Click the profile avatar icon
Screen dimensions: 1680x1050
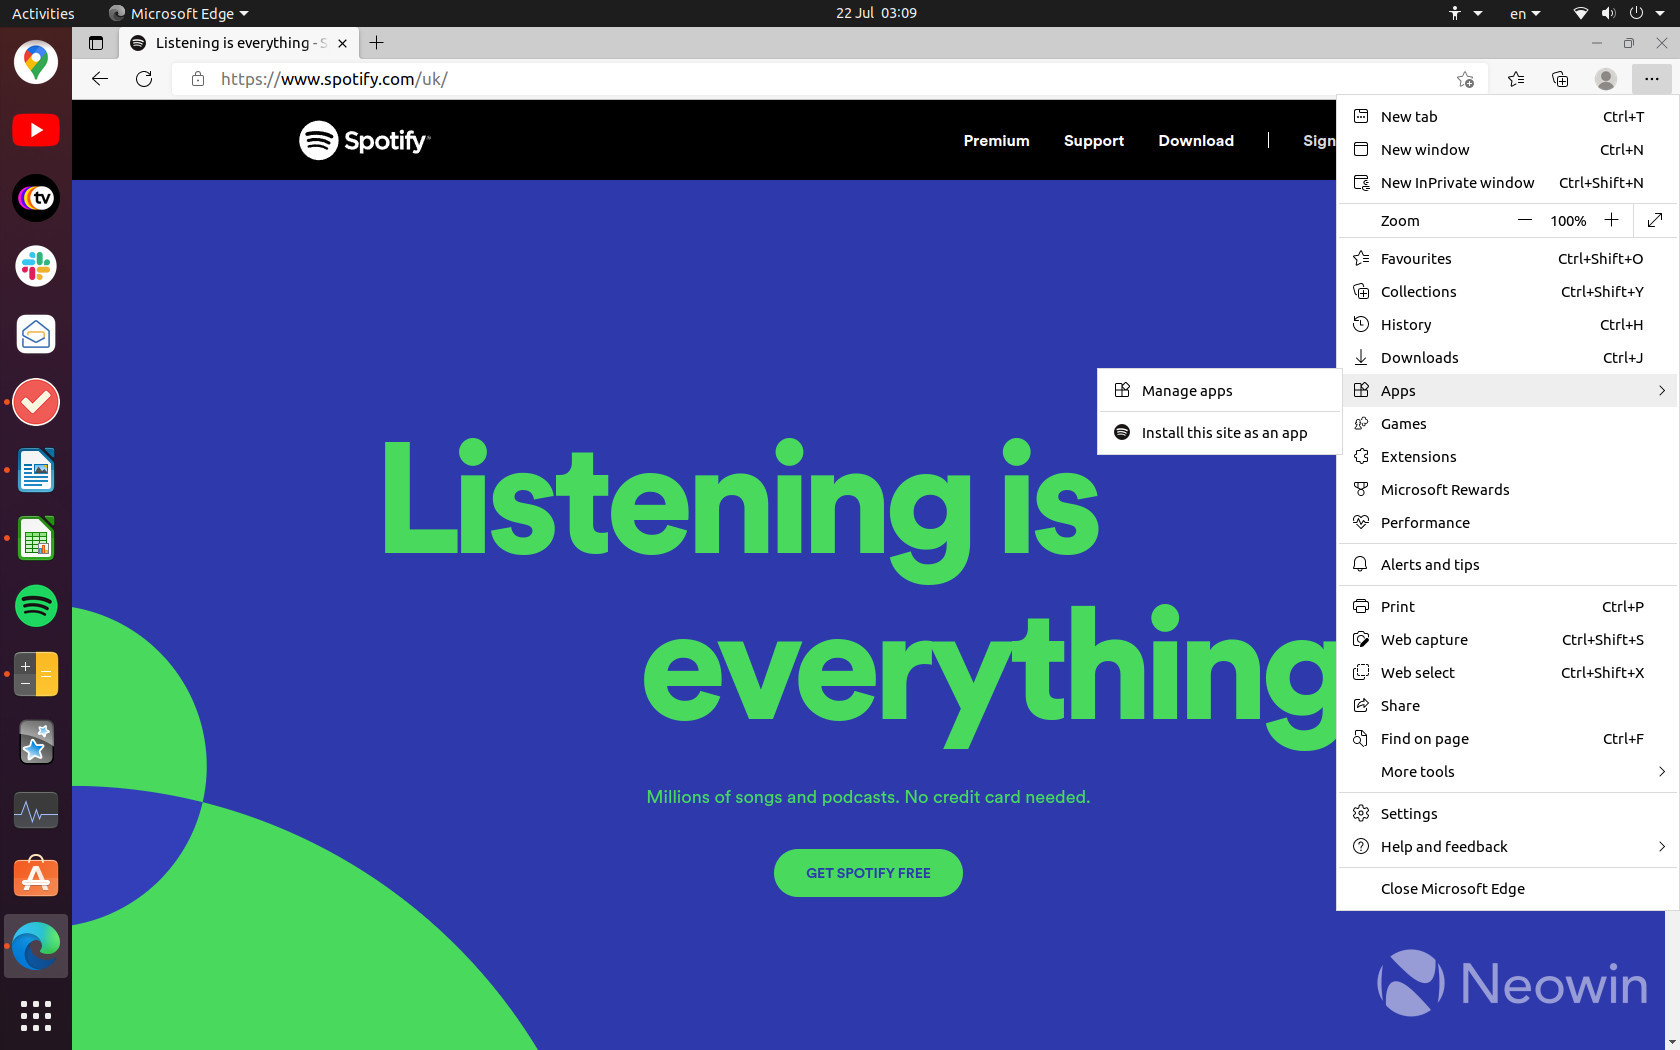click(1605, 79)
